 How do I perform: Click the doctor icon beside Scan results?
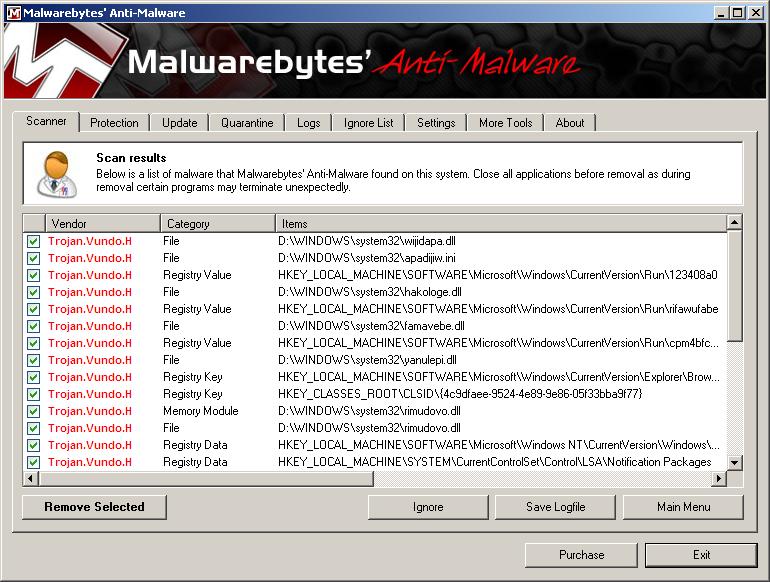click(x=57, y=174)
